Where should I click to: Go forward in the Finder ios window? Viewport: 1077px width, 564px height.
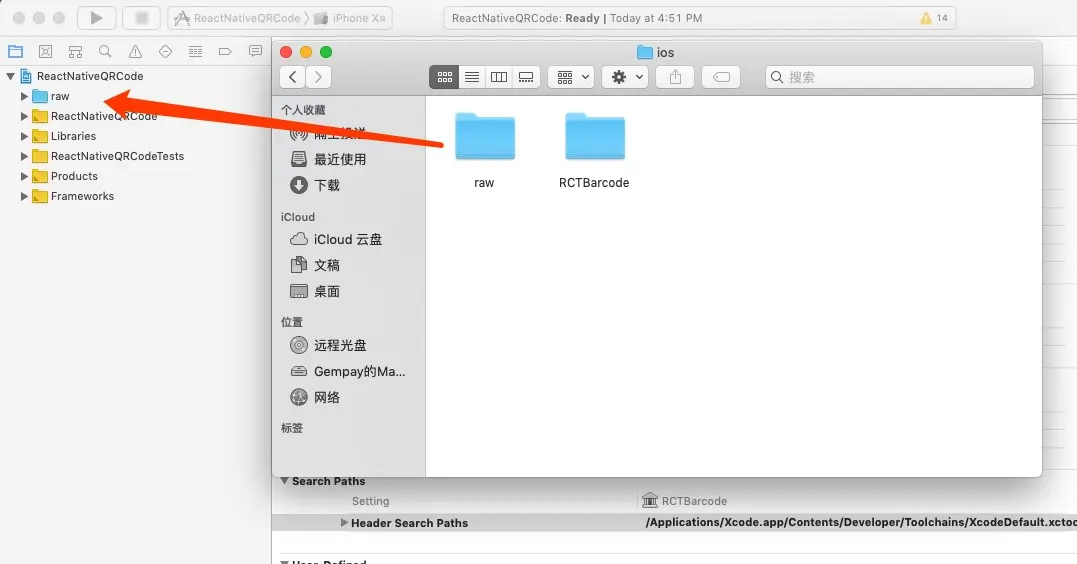318,77
